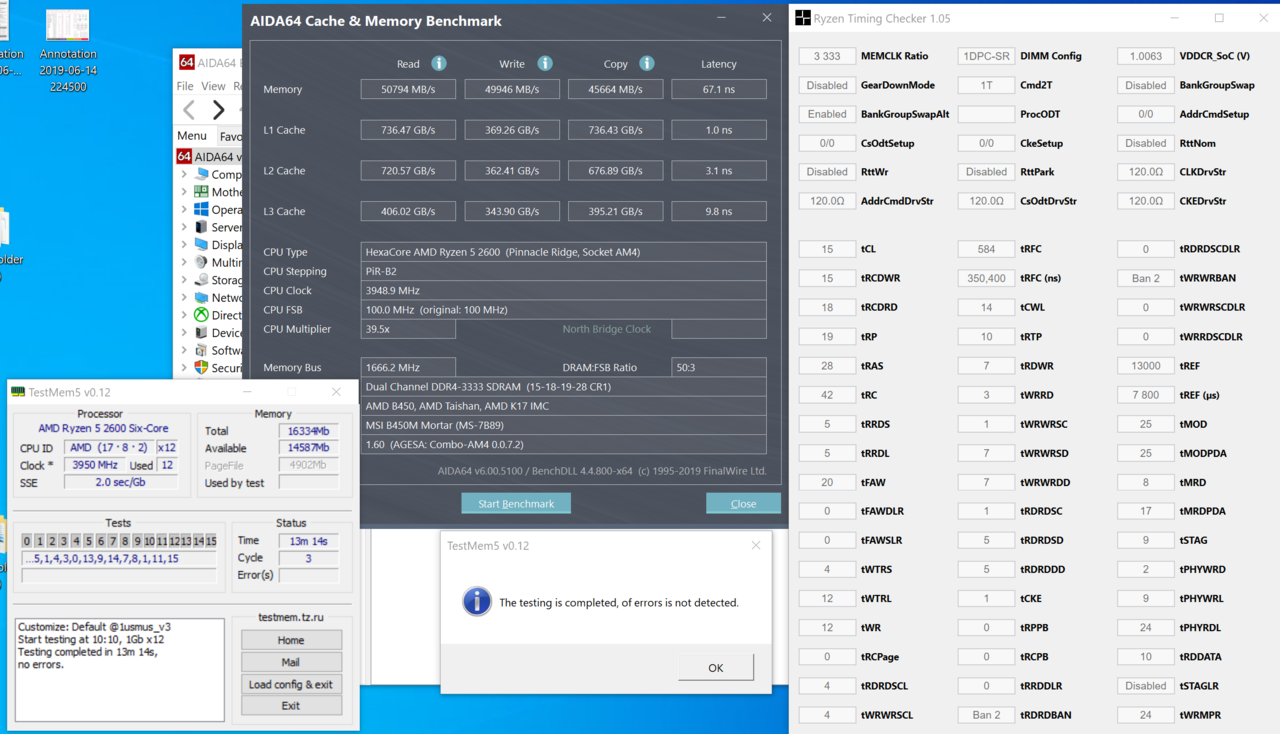This screenshot has height=734, width=1280.
Task: Expand the Motherboard tree node
Action: pos(184,192)
